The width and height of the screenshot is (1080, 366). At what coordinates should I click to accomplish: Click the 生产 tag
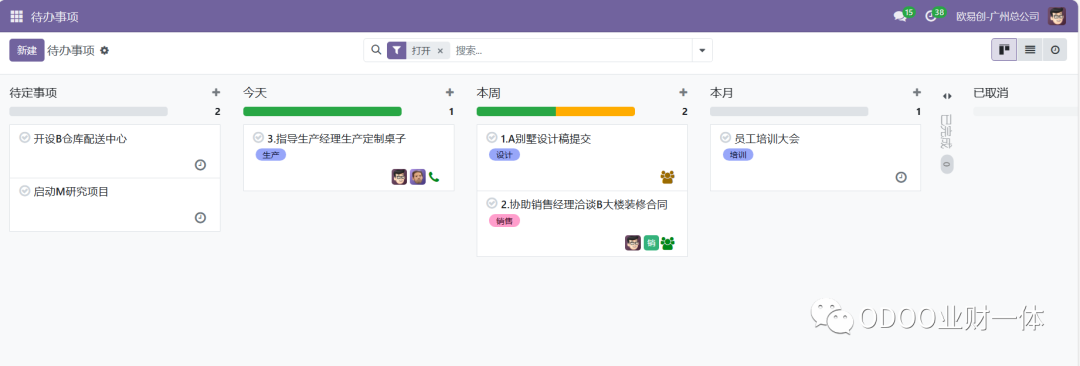click(271, 155)
